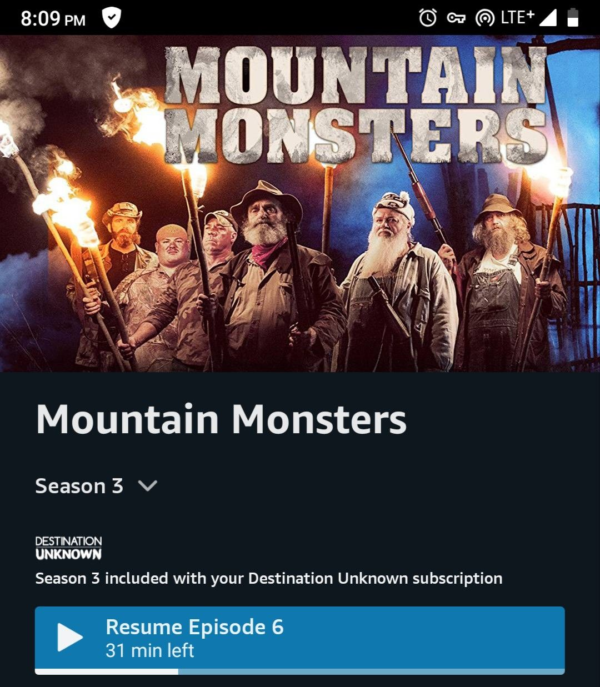Viewport: 600px width, 687px height.
Task: Tap the battery level icon
Action: click(x=573, y=18)
